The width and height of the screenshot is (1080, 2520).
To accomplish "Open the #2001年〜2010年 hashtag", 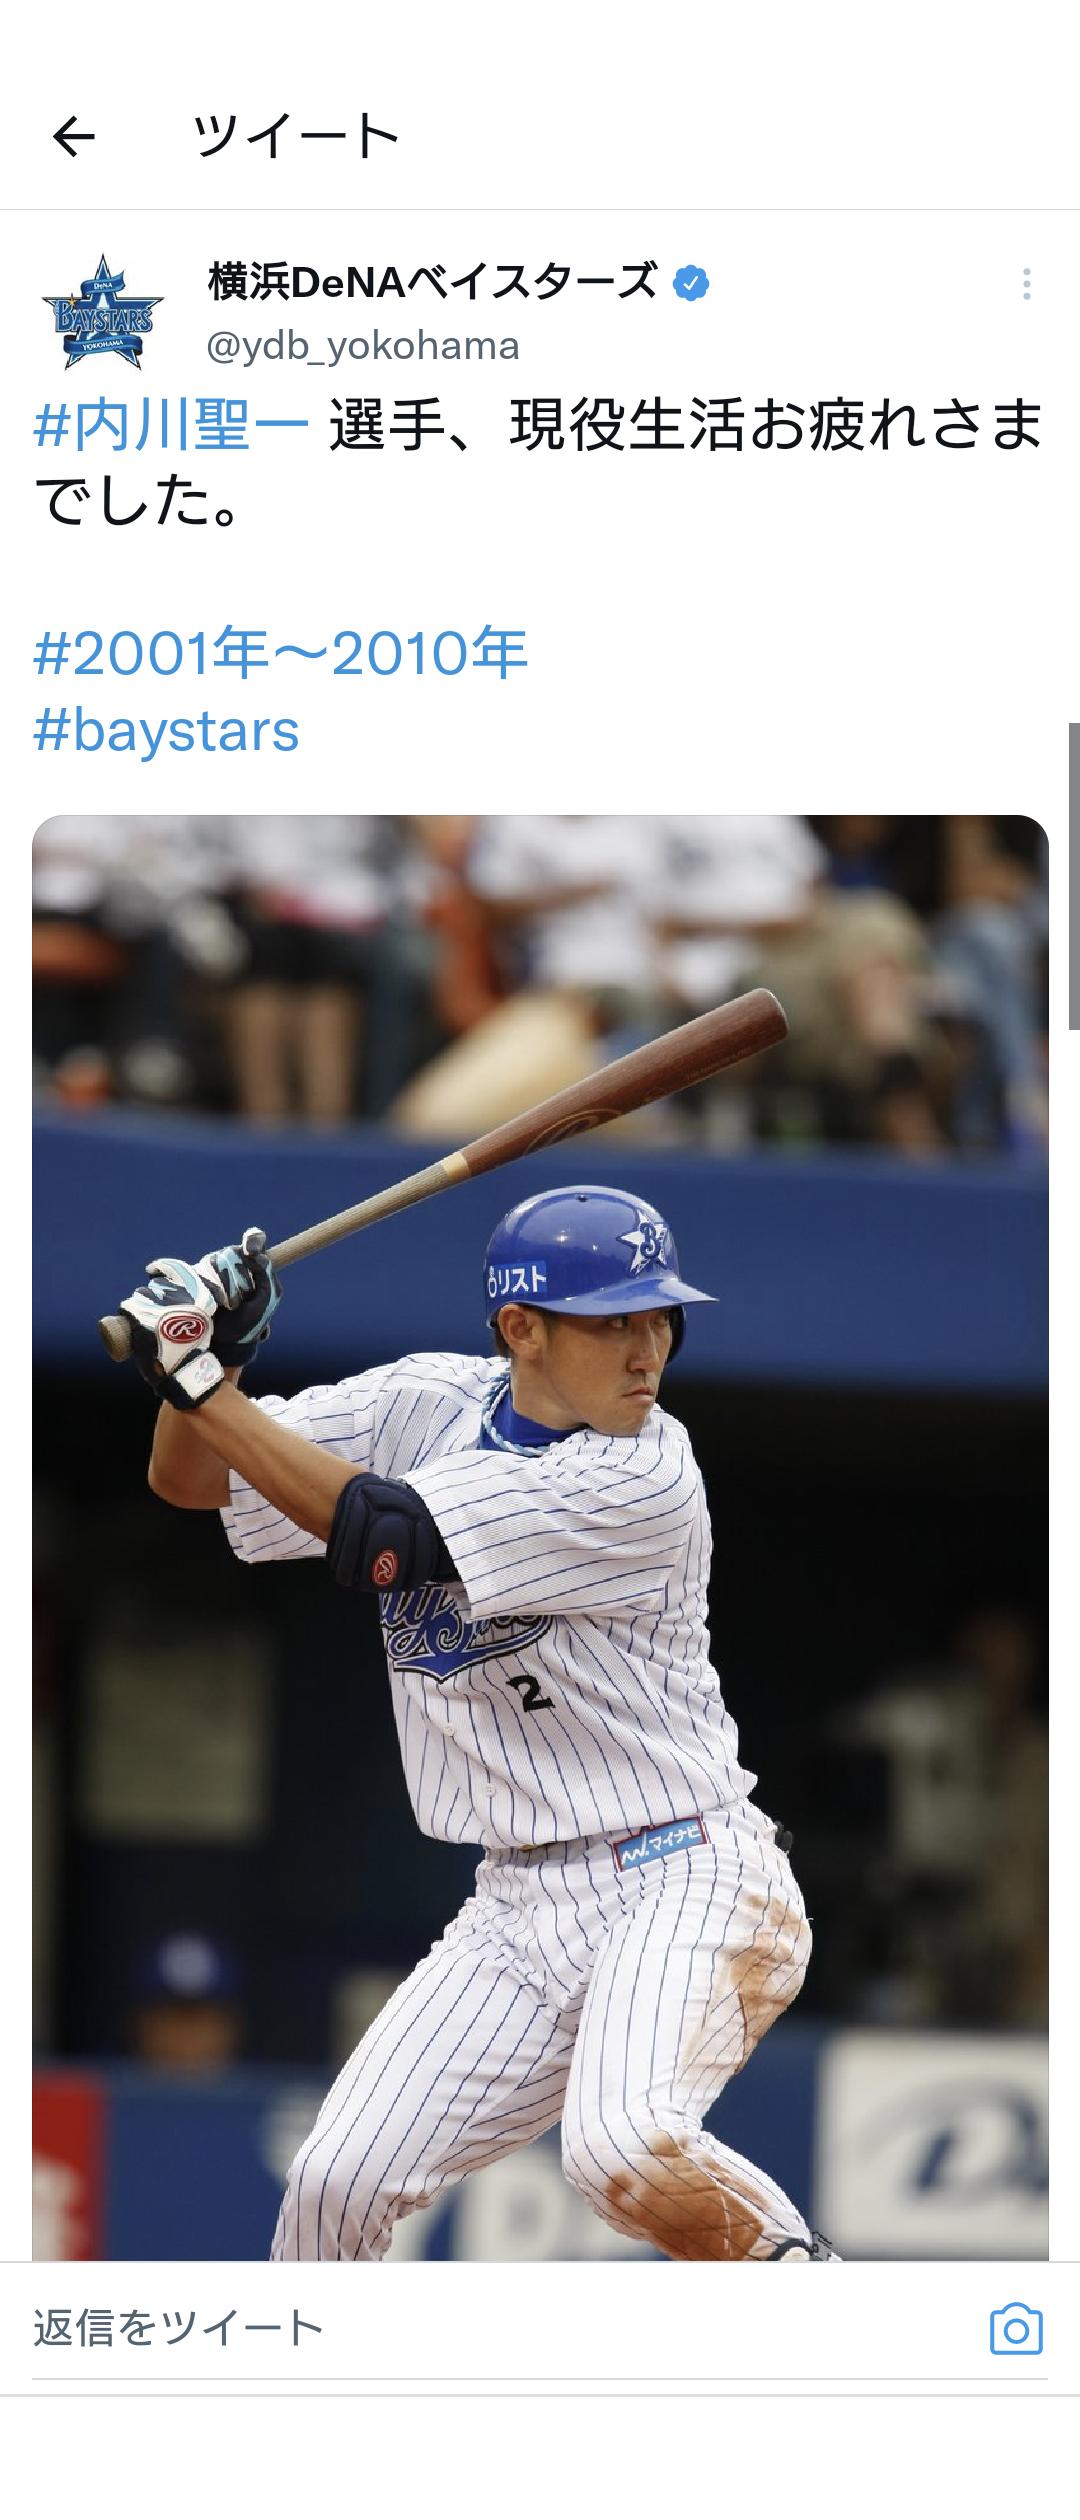I will (x=281, y=654).
